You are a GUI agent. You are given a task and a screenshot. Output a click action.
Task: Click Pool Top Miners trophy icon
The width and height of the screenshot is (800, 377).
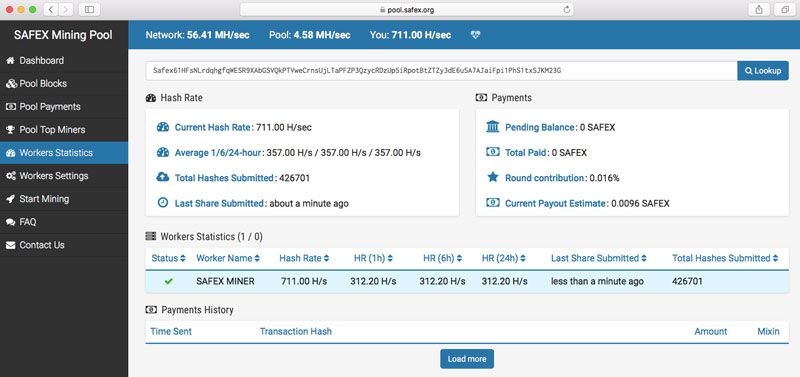[10, 130]
